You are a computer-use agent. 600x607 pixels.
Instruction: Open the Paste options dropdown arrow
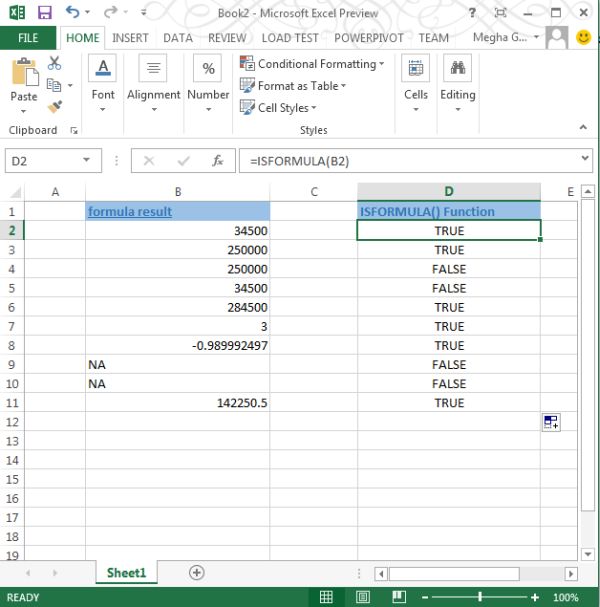point(24,111)
